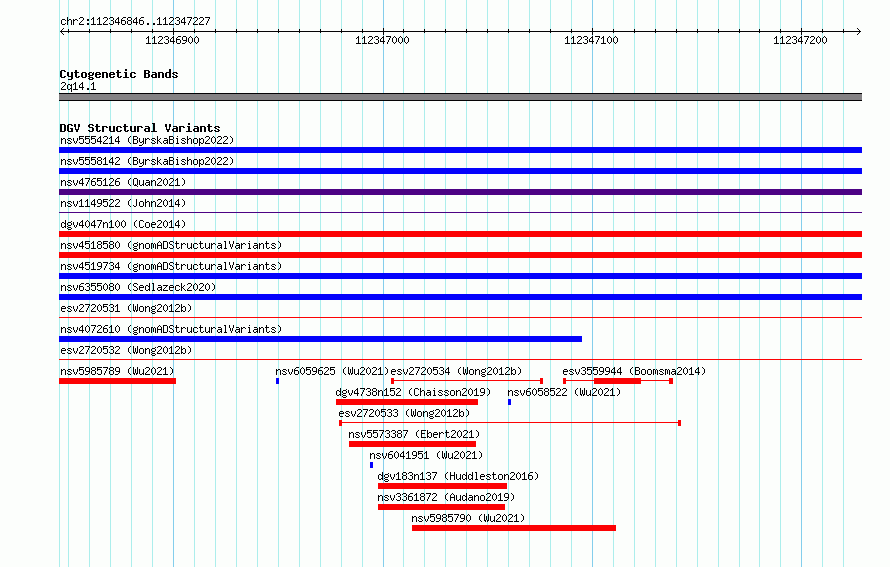Select the thin red span of esv2720534
This screenshot has width=890, height=567.
467,381
